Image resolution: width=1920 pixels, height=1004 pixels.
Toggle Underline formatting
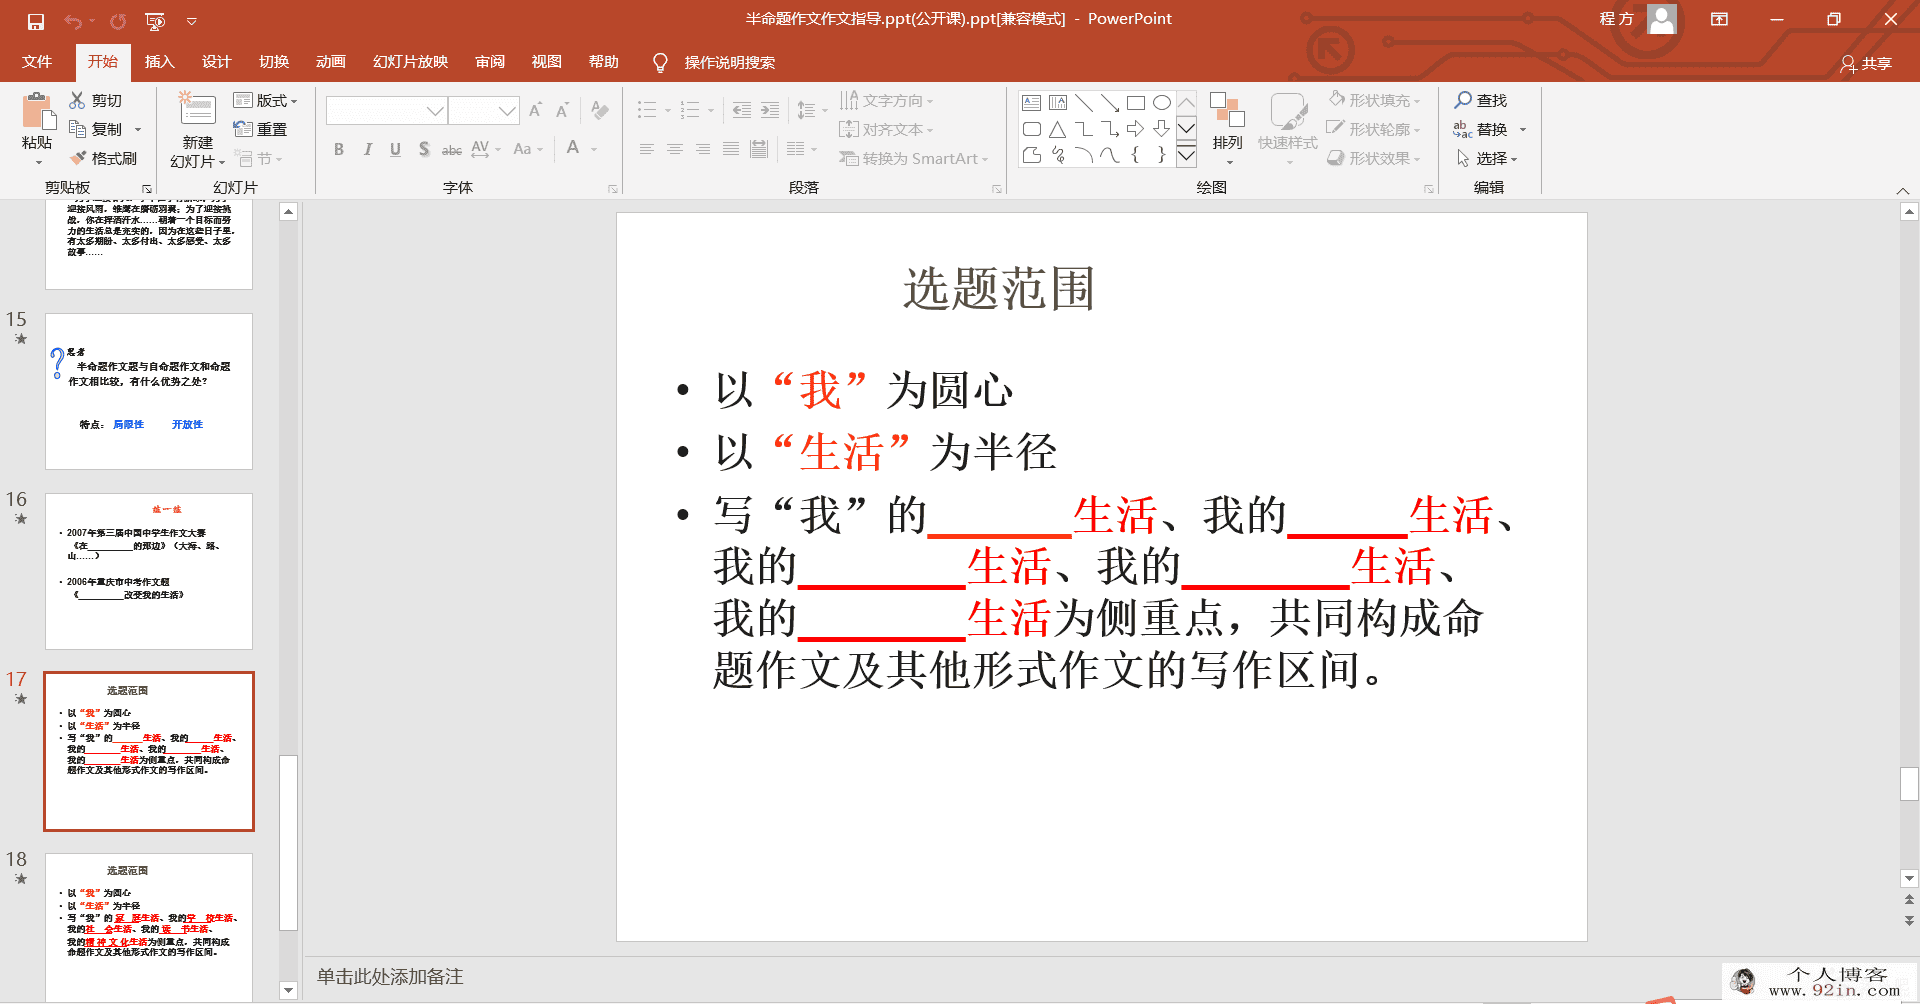coord(395,149)
